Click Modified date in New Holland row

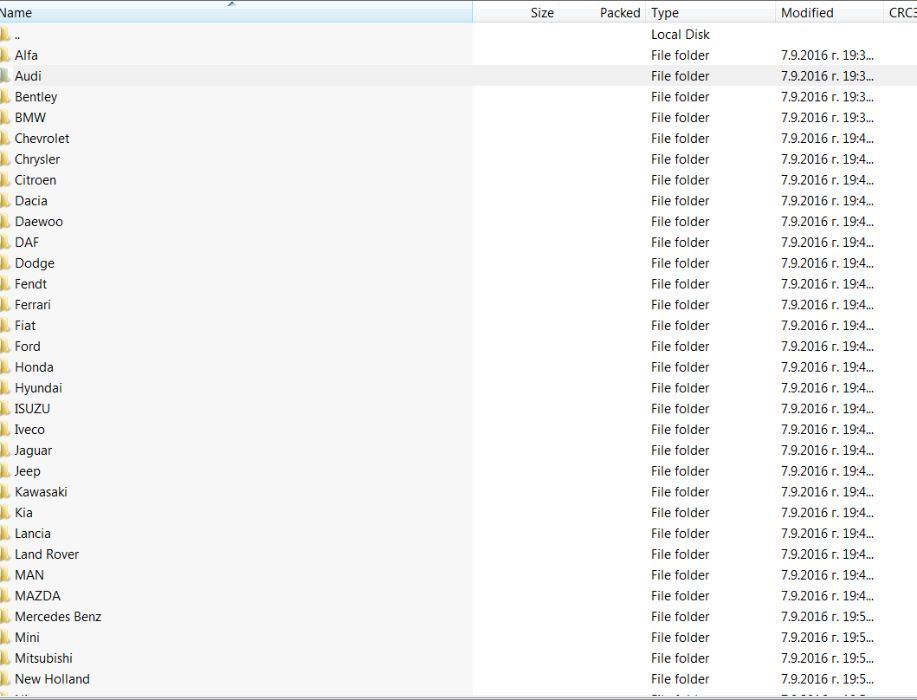[x=827, y=679]
